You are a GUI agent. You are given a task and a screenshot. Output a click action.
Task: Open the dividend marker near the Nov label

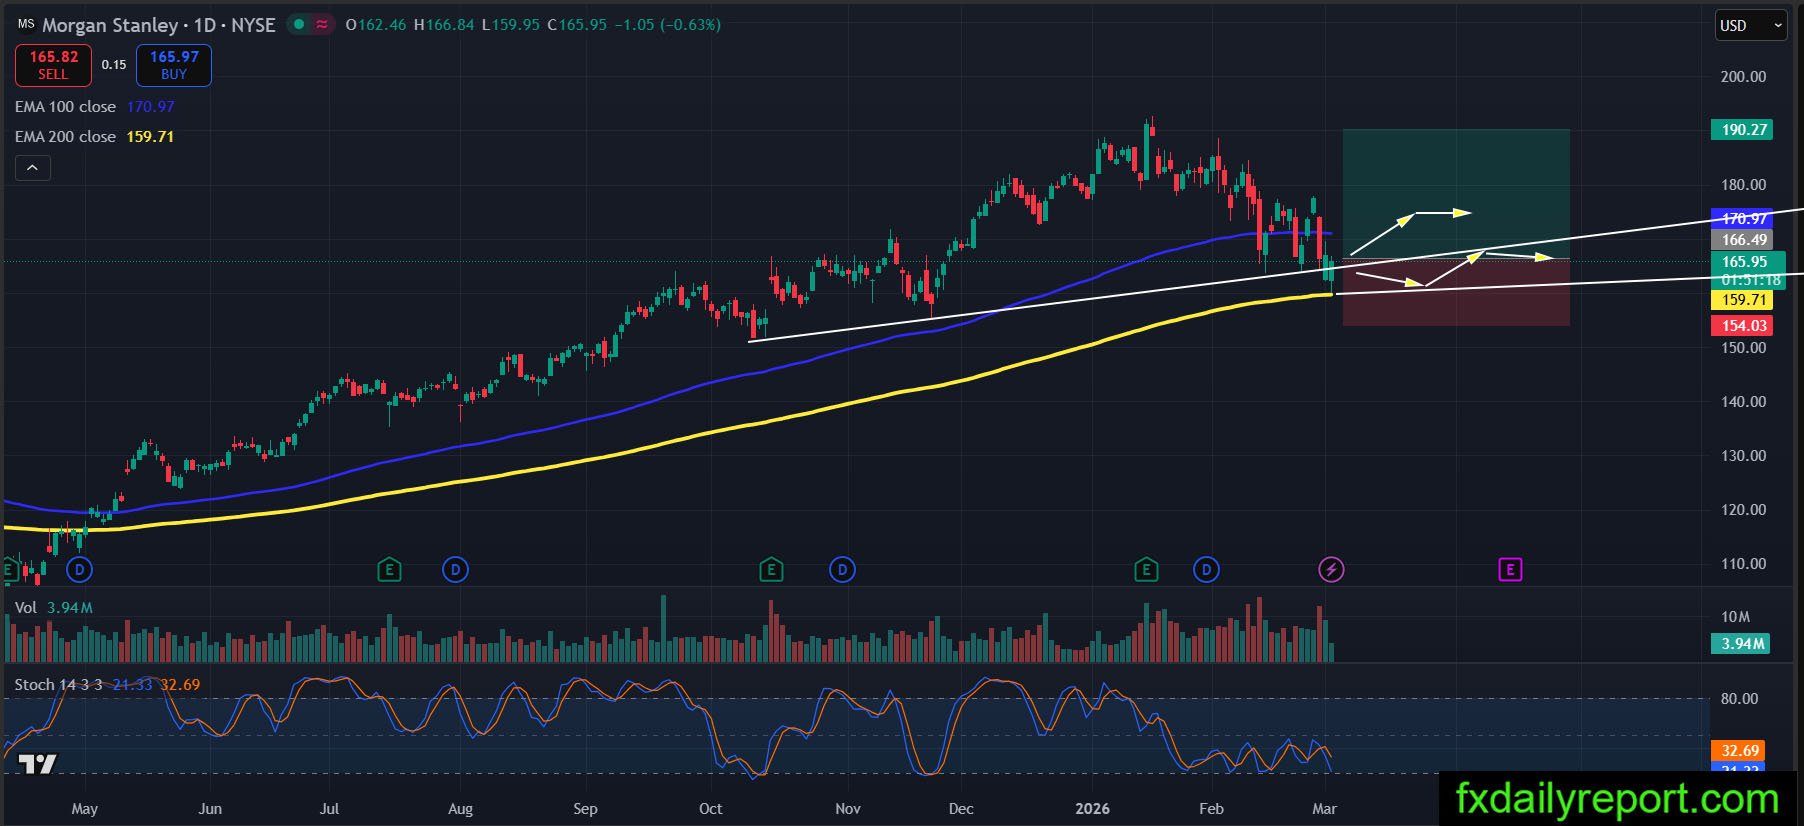tap(842, 570)
